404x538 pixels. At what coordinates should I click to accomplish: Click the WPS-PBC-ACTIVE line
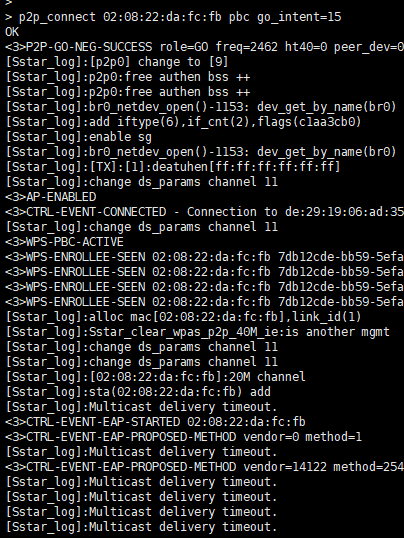click(x=65, y=242)
